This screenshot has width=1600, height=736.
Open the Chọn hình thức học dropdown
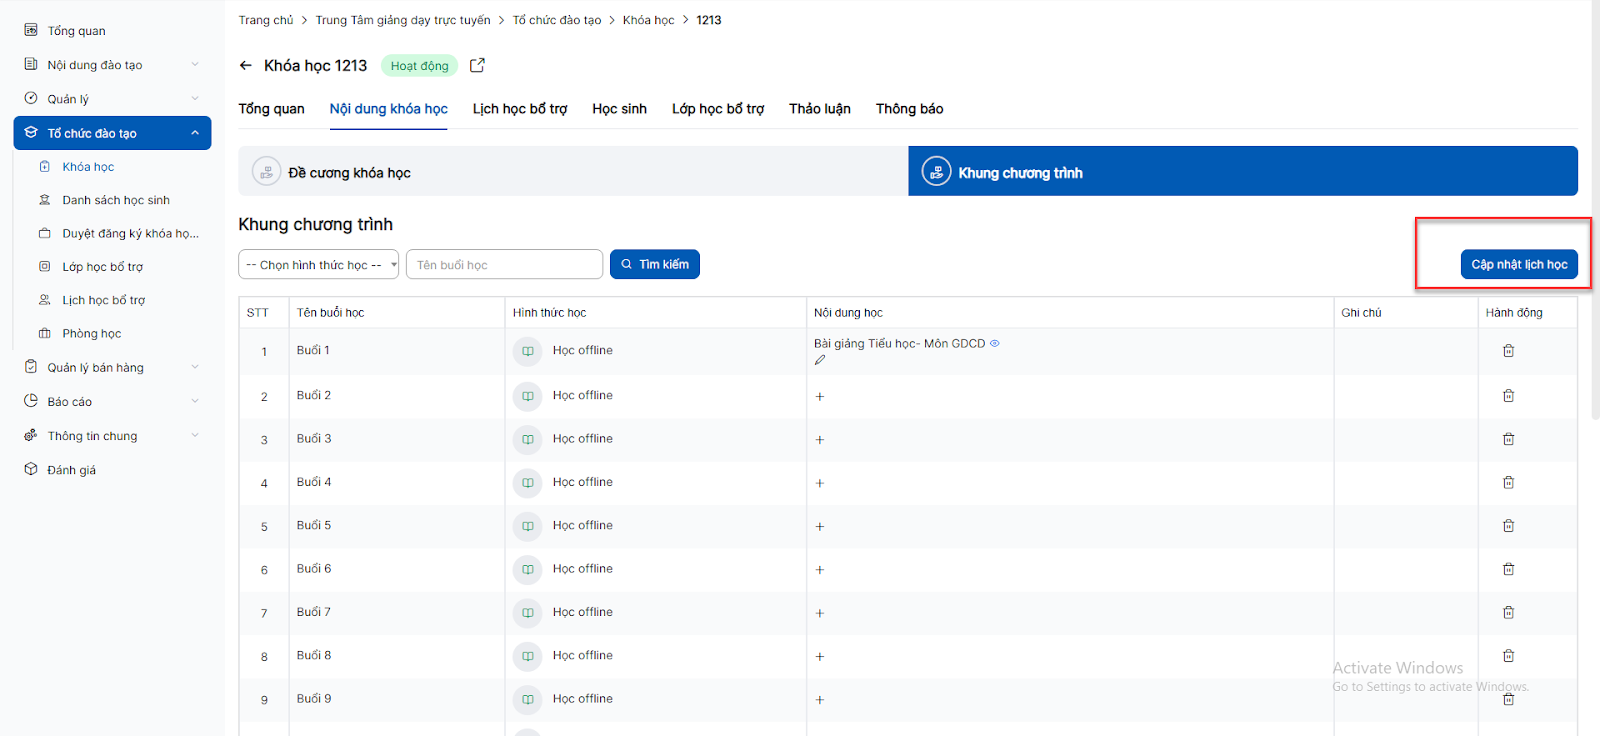click(318, 264)
